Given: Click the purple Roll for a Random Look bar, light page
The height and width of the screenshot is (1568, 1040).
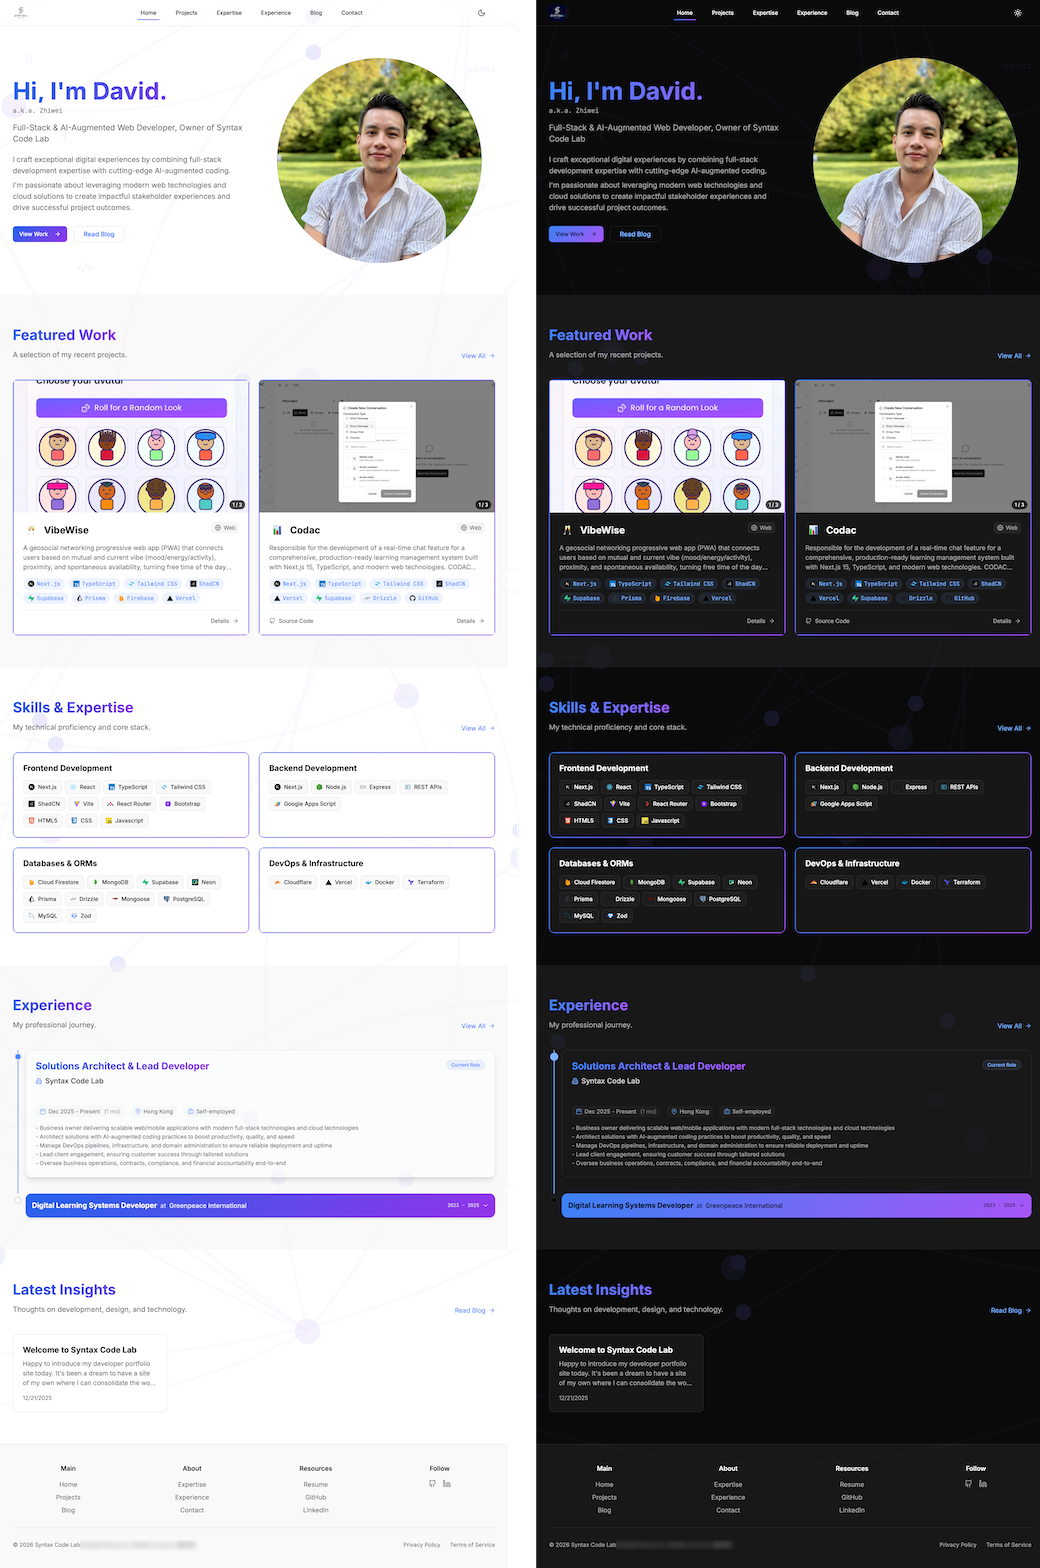Looking at the screenshot, I should click(x=131, y=408).
